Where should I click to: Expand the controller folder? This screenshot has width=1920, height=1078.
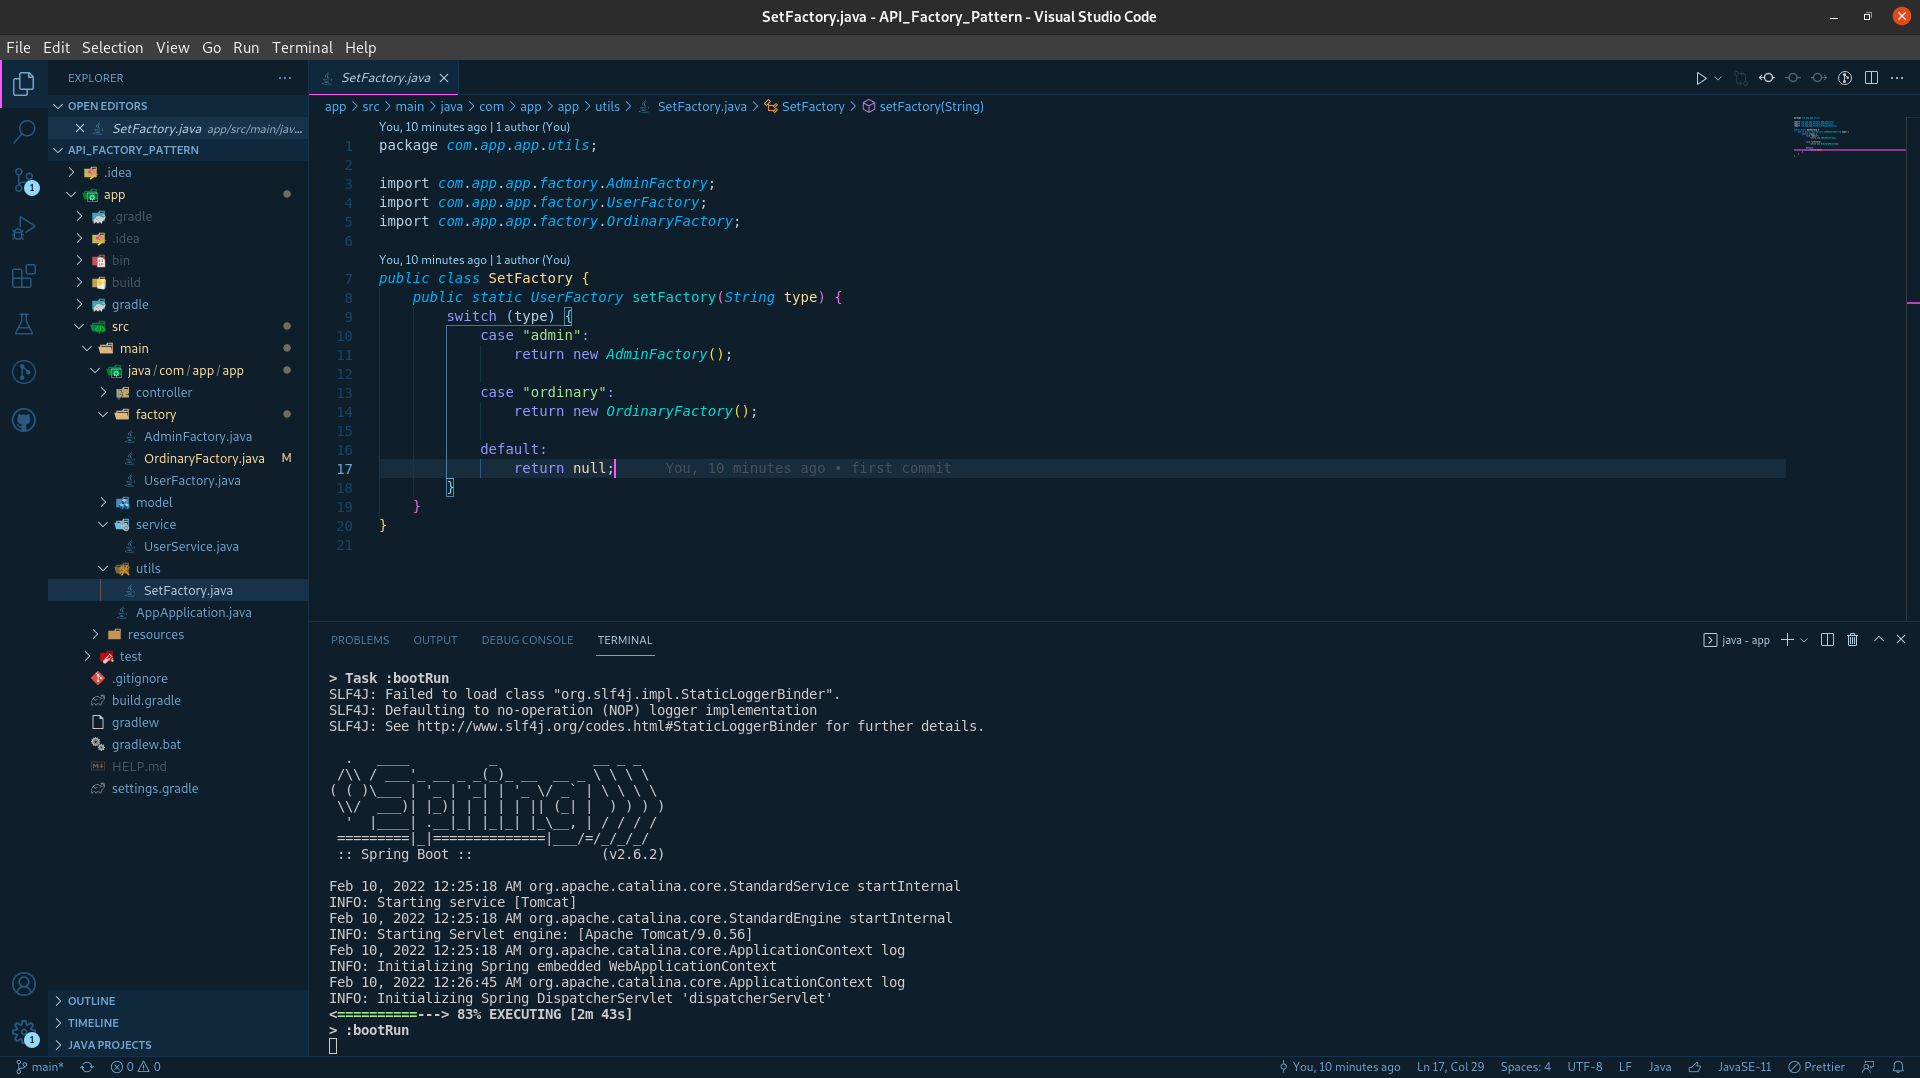[x=179, y=393]
